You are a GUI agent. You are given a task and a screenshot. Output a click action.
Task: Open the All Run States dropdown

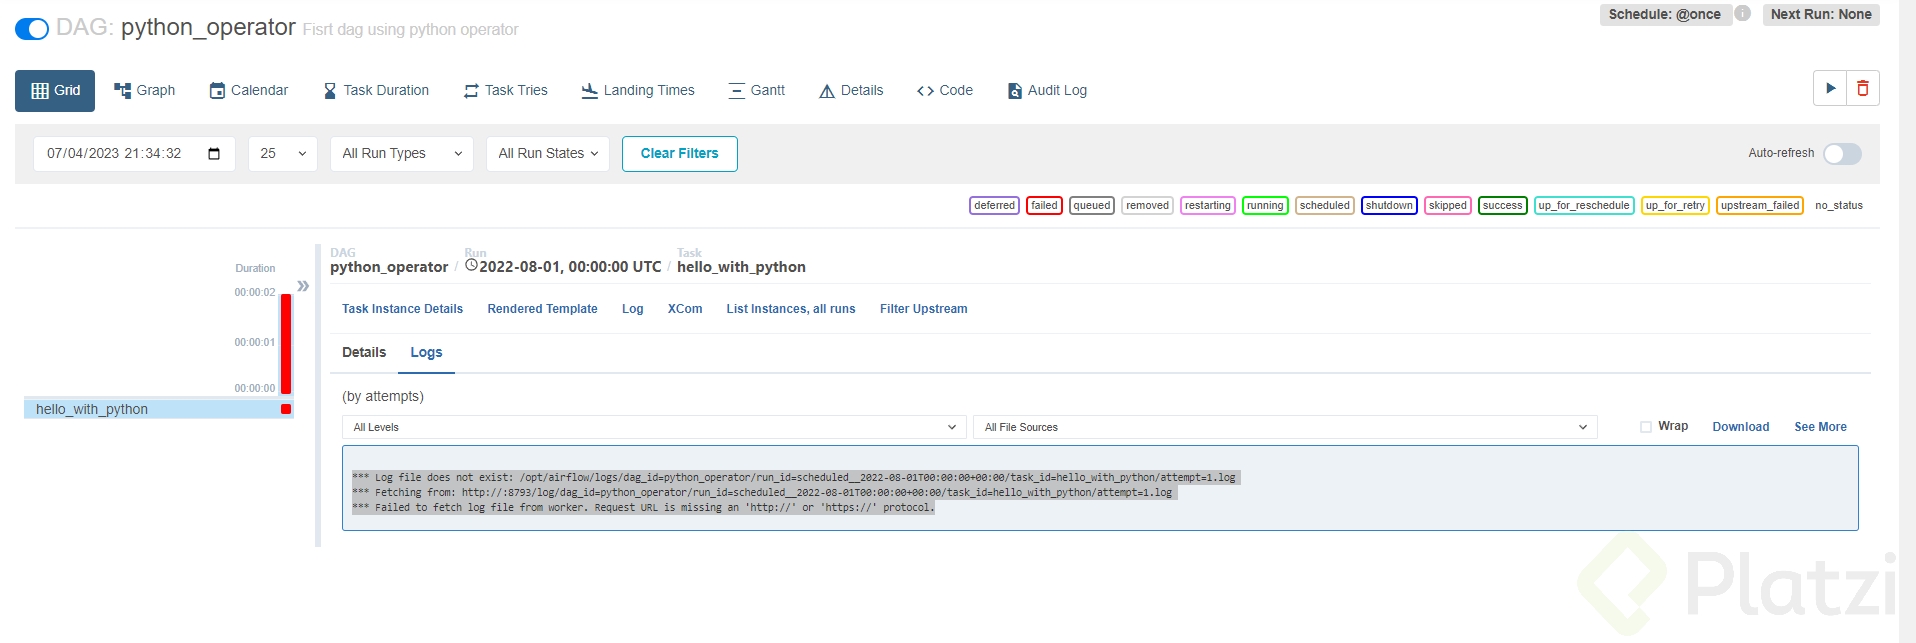pos(548,154)
